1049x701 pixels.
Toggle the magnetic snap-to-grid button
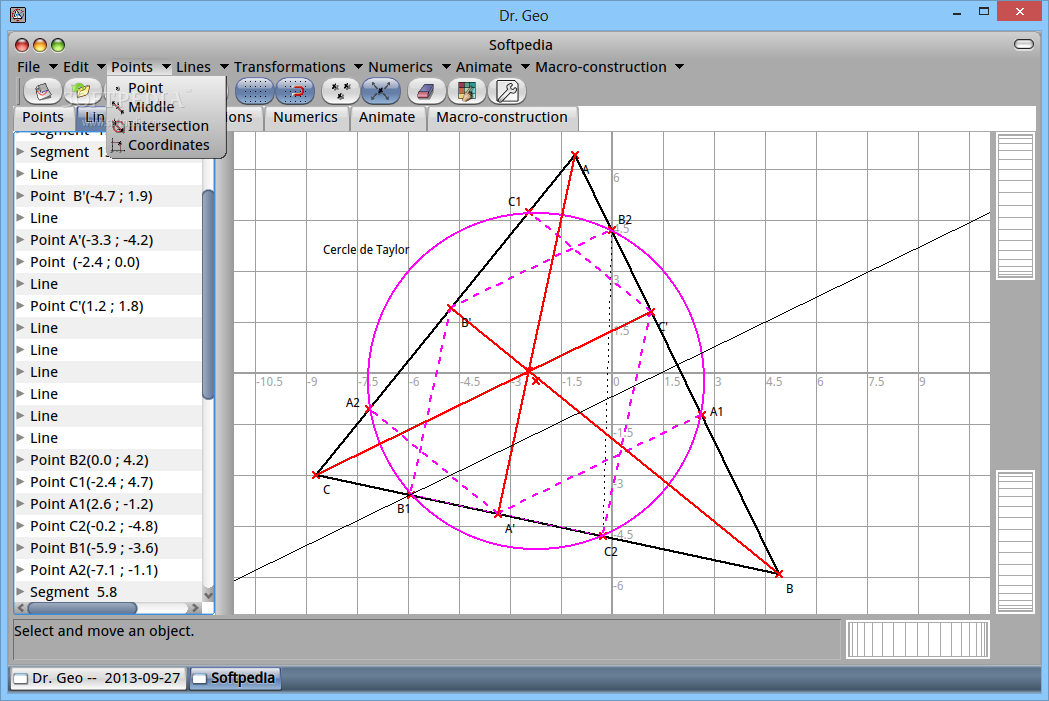[x=294, y=91]
